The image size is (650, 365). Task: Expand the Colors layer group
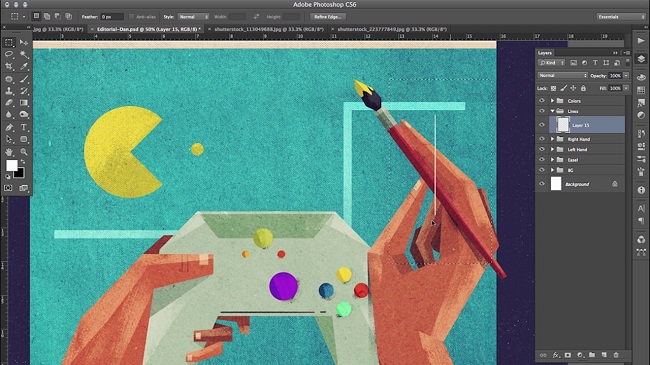pos(552,101)
